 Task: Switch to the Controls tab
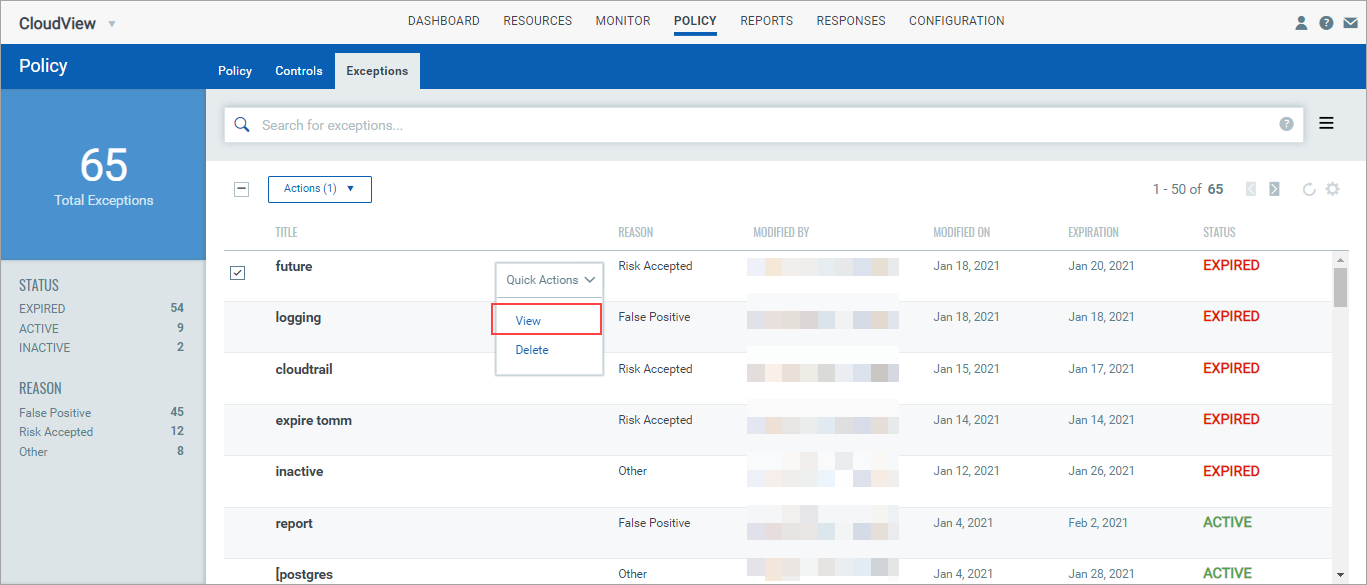(x=299, y=71)
